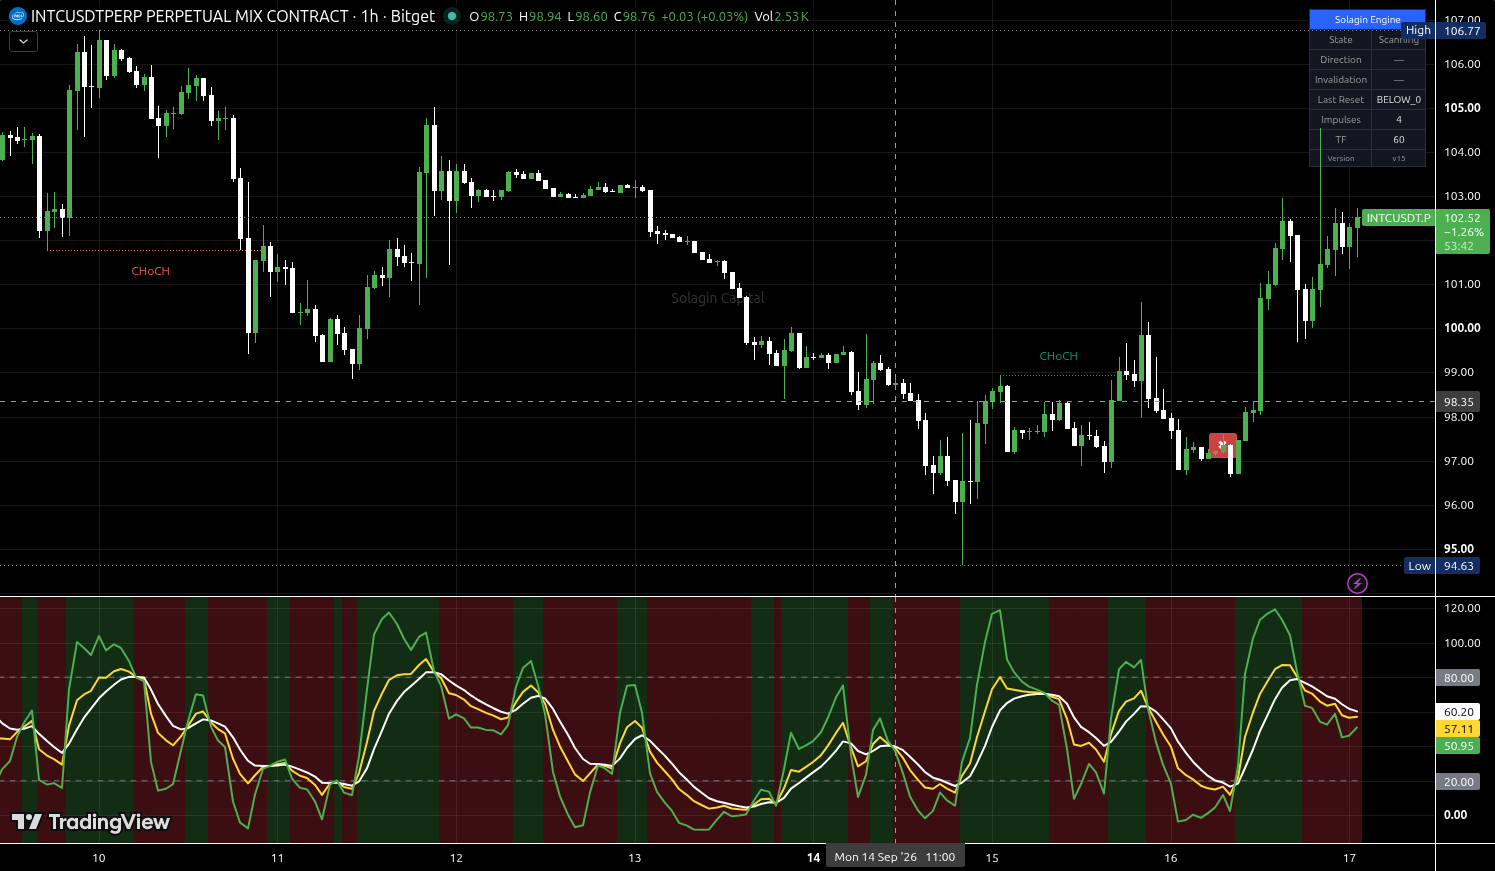
Task: Click date 12 on the time axis
Action: coord(456,858)
